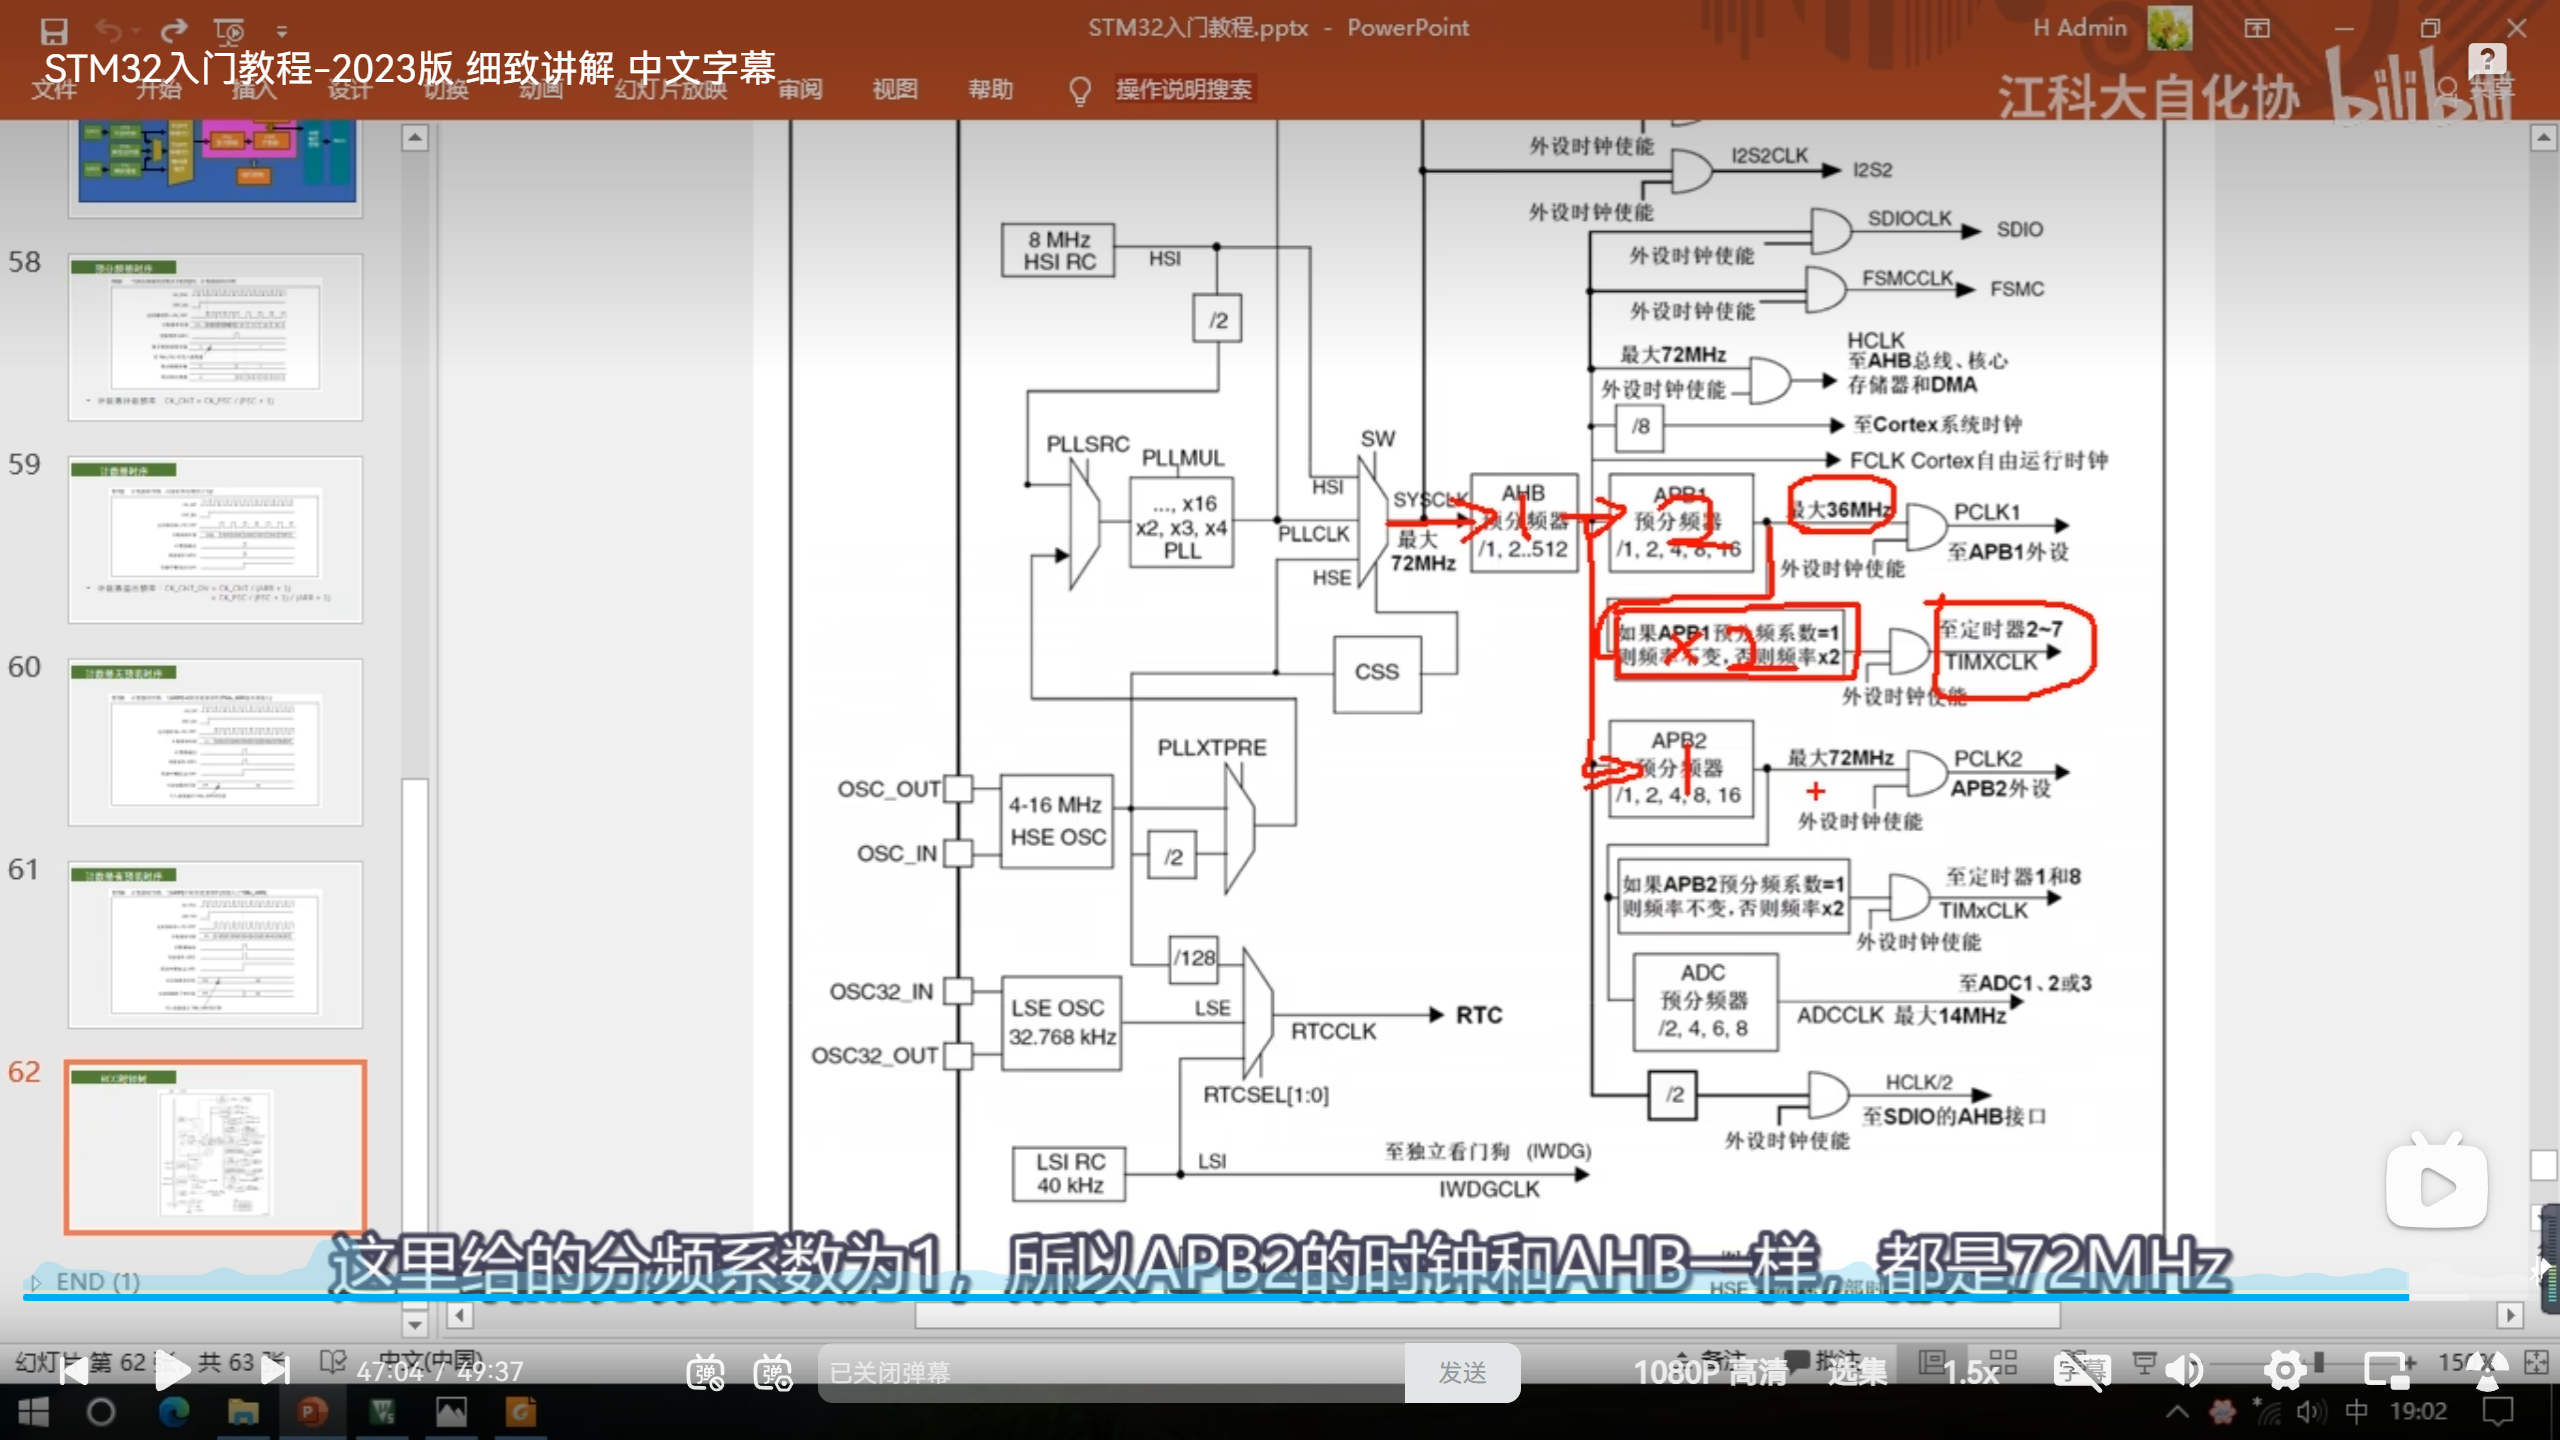This screenshot has width=2560, height=1440.
Task: Toggle danmaku display switch
Action: (705, 1372)
